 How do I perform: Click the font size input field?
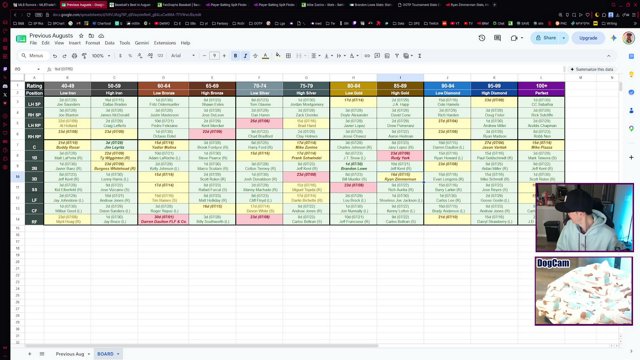tap(214, 56)
